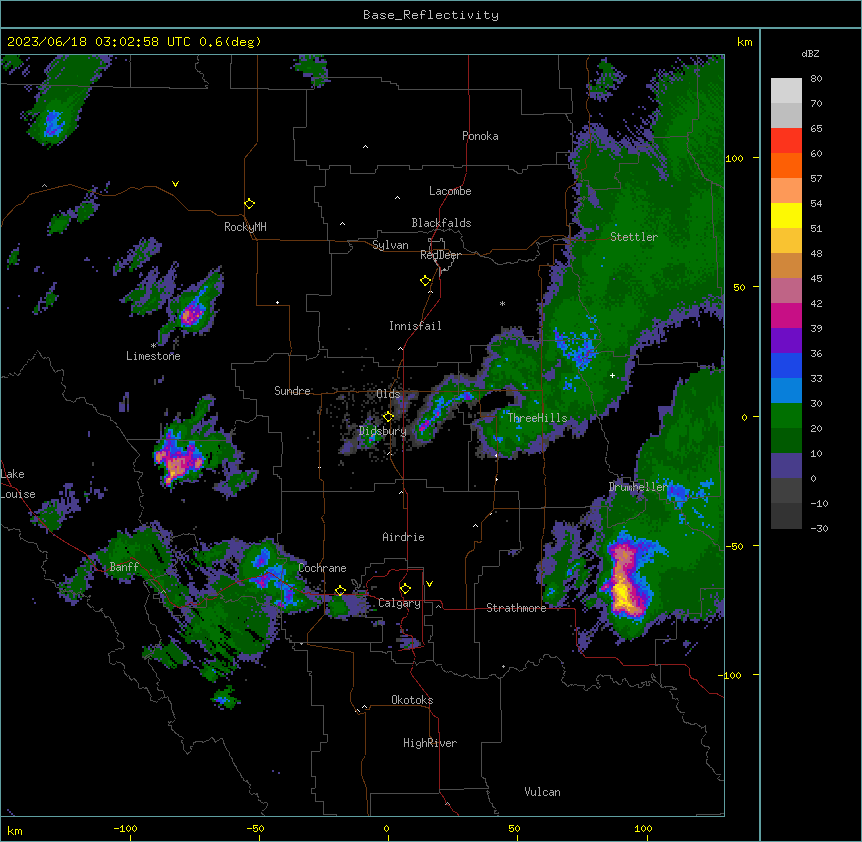The height and width of the screenshot is (842, 862).
Task: Select the RedDeer city label
Action: 440,255
